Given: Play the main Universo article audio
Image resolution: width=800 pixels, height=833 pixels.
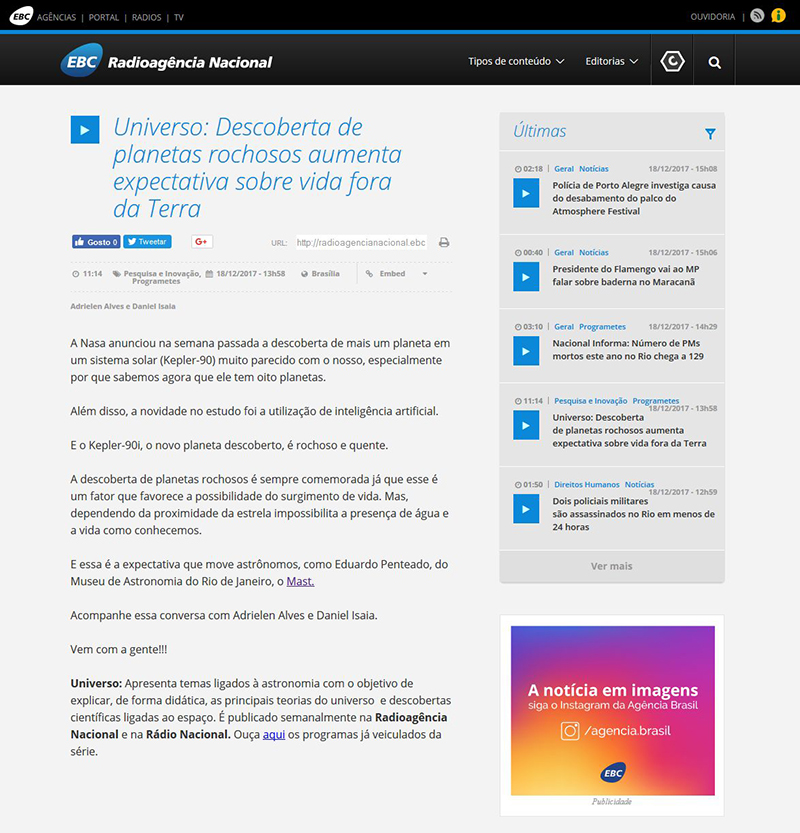Looking at the screenshot, I should click(x=84, y=130).
